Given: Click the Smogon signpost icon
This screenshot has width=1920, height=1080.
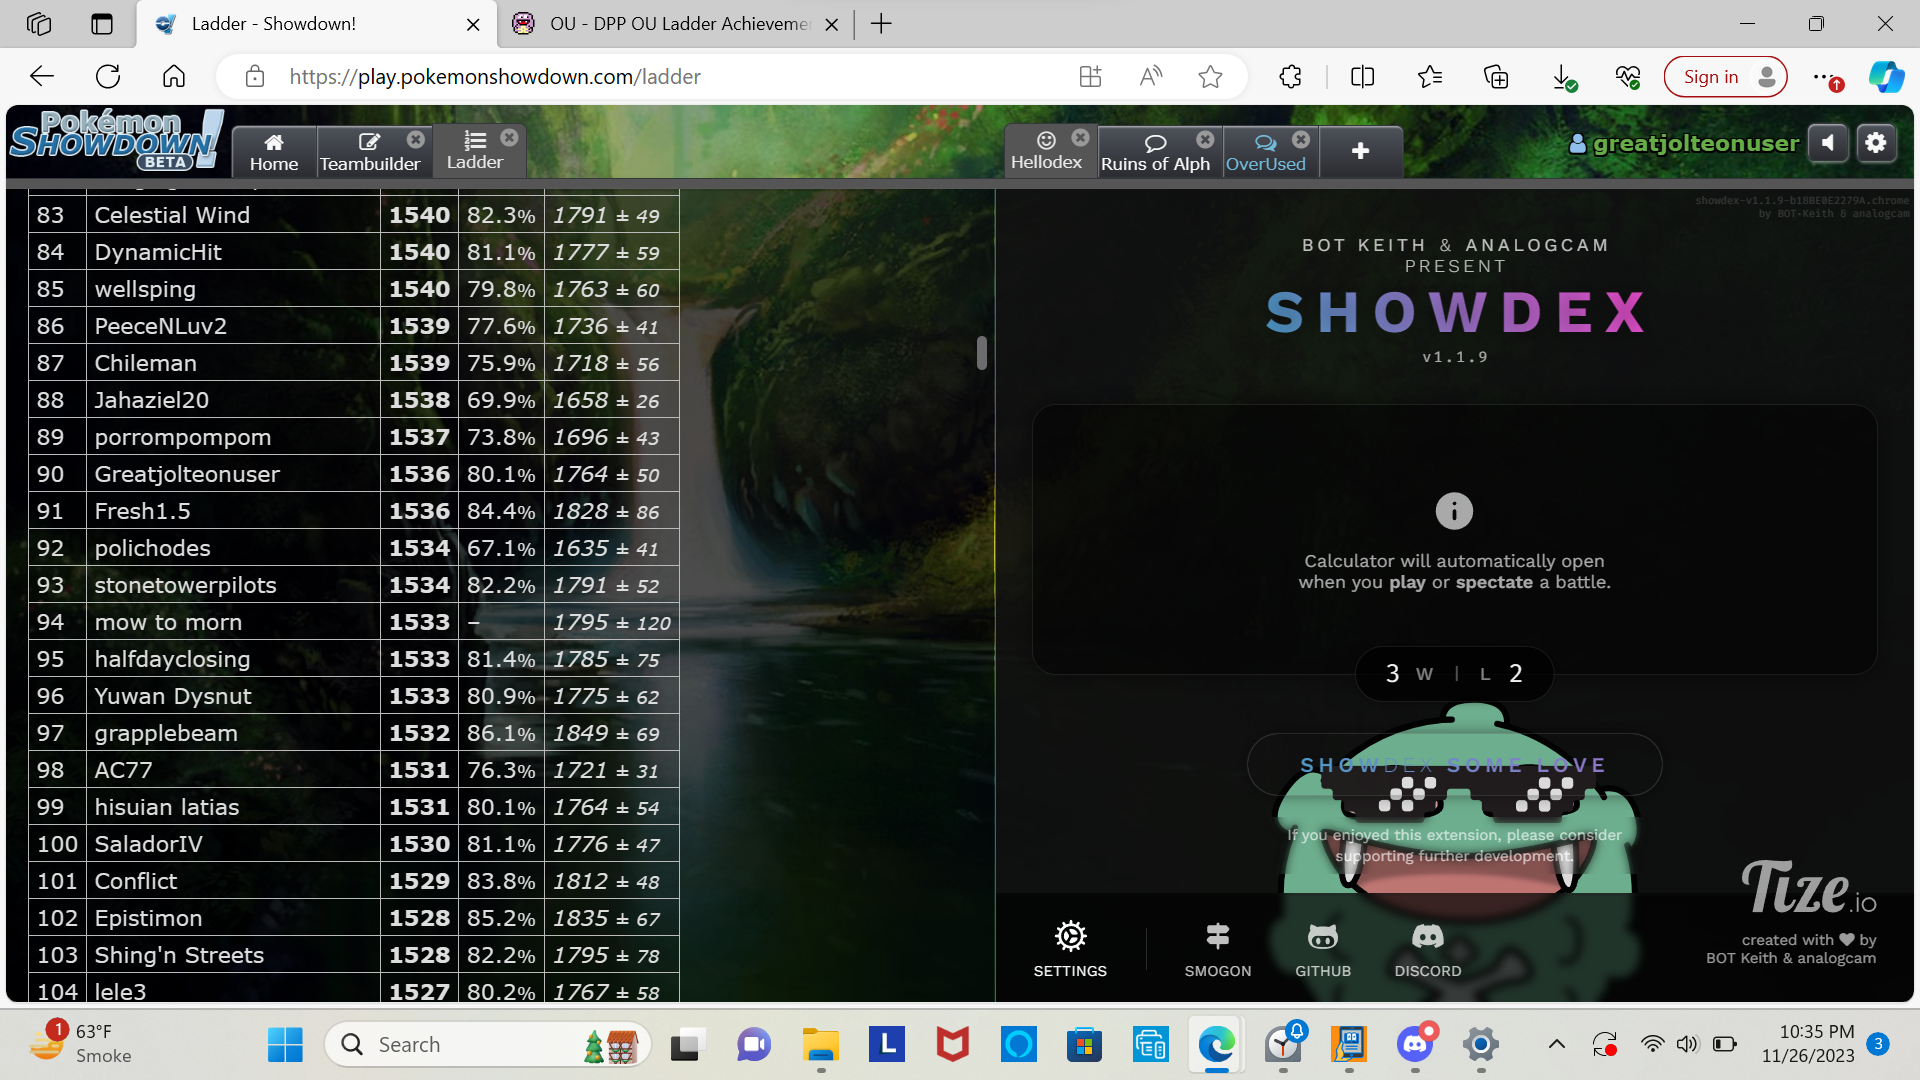Looking at the screenshot, I should [1217, 937].
